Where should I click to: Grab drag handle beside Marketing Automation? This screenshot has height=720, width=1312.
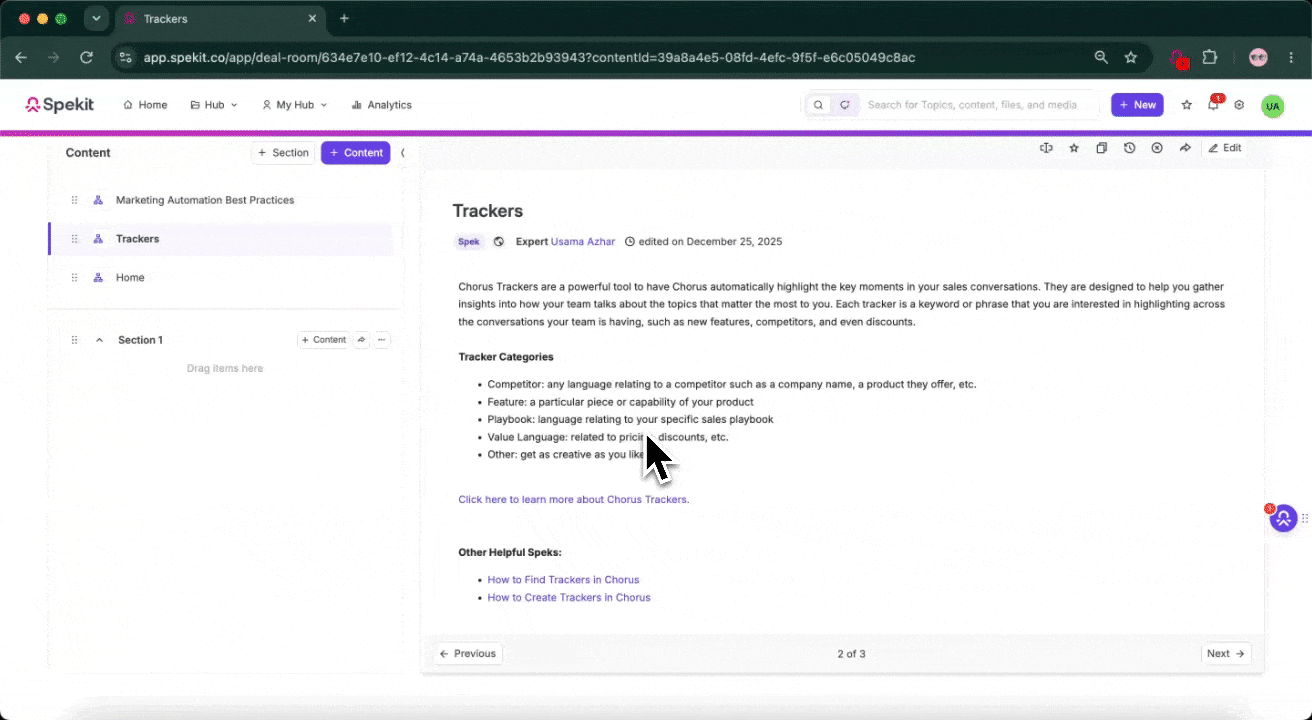click(x=74, y=200)
